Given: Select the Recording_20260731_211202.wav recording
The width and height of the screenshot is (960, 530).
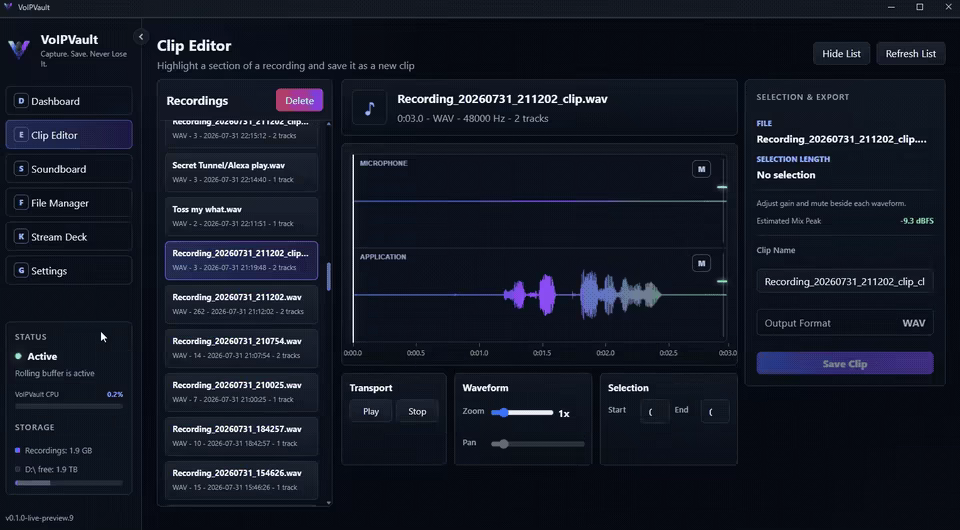Looking at the screenshot, I should pos(241,304).
